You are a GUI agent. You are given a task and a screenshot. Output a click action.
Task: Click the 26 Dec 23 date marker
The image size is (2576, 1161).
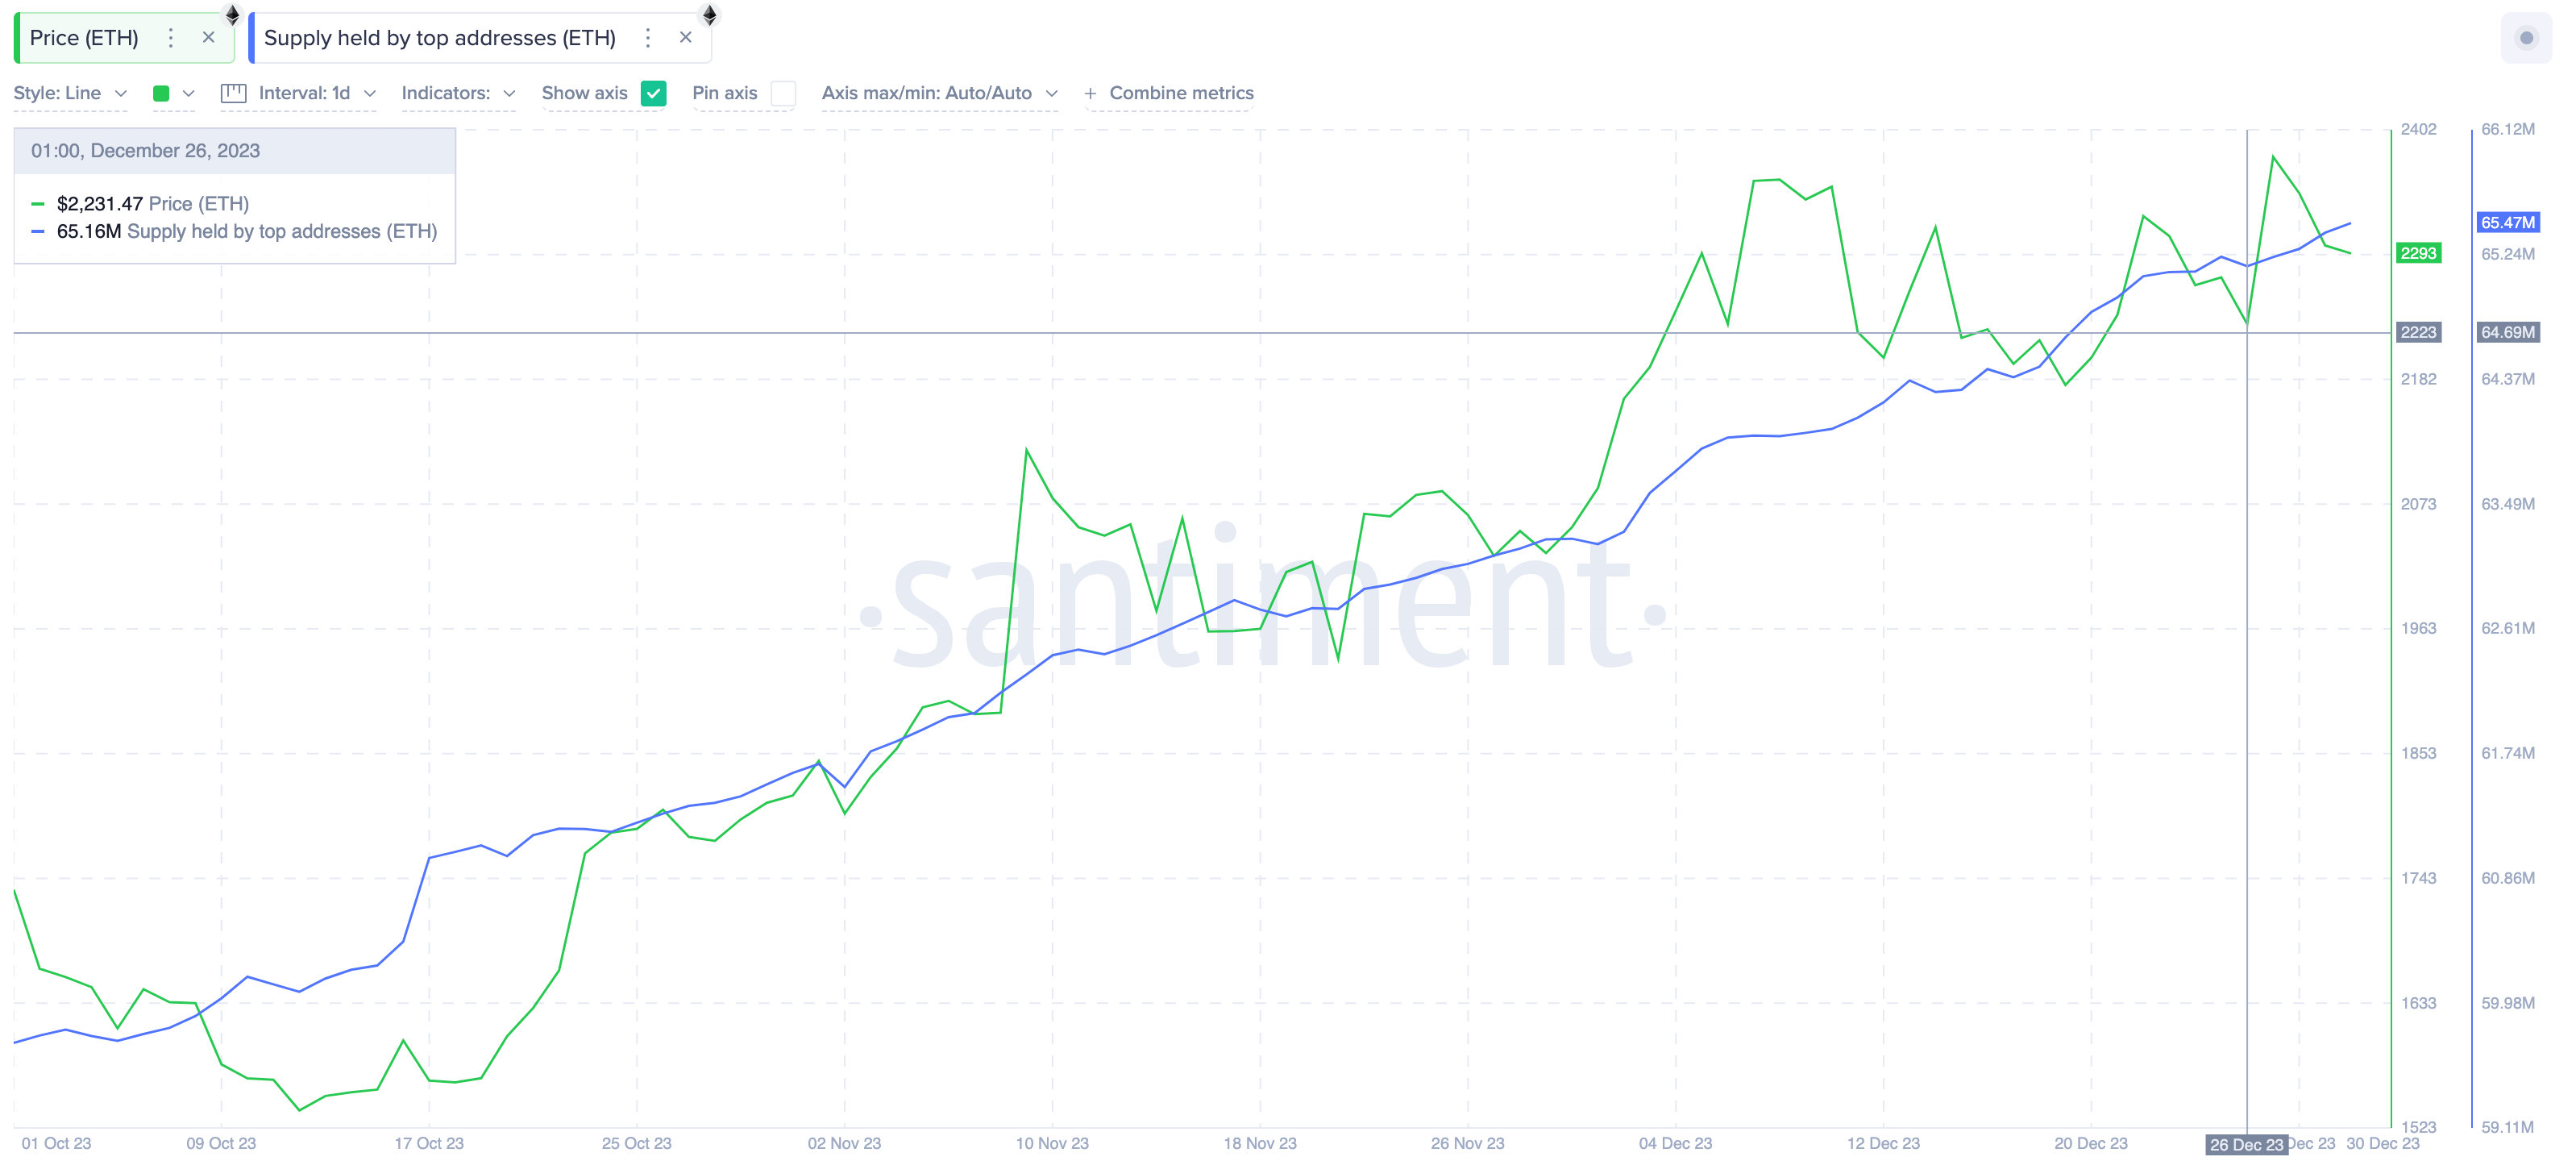pos(2246,1145)
